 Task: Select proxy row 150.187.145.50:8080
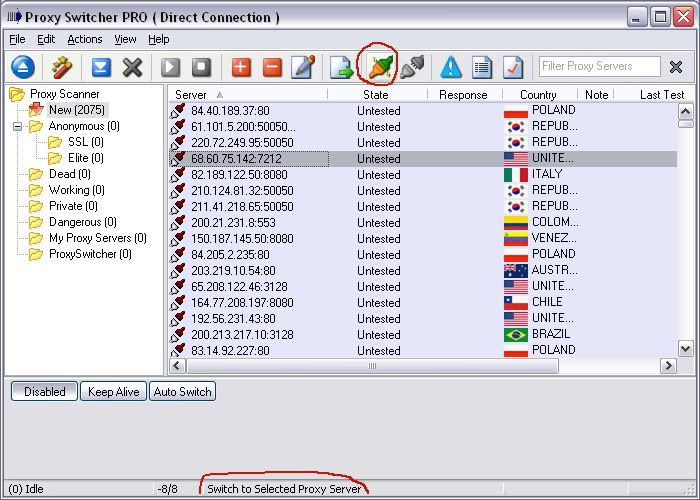point(423,239)
